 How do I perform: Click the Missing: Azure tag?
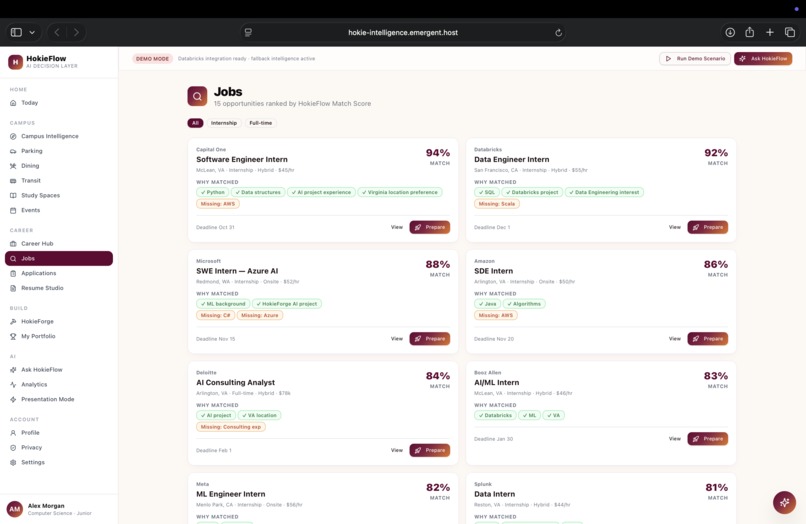coord(260,316)
